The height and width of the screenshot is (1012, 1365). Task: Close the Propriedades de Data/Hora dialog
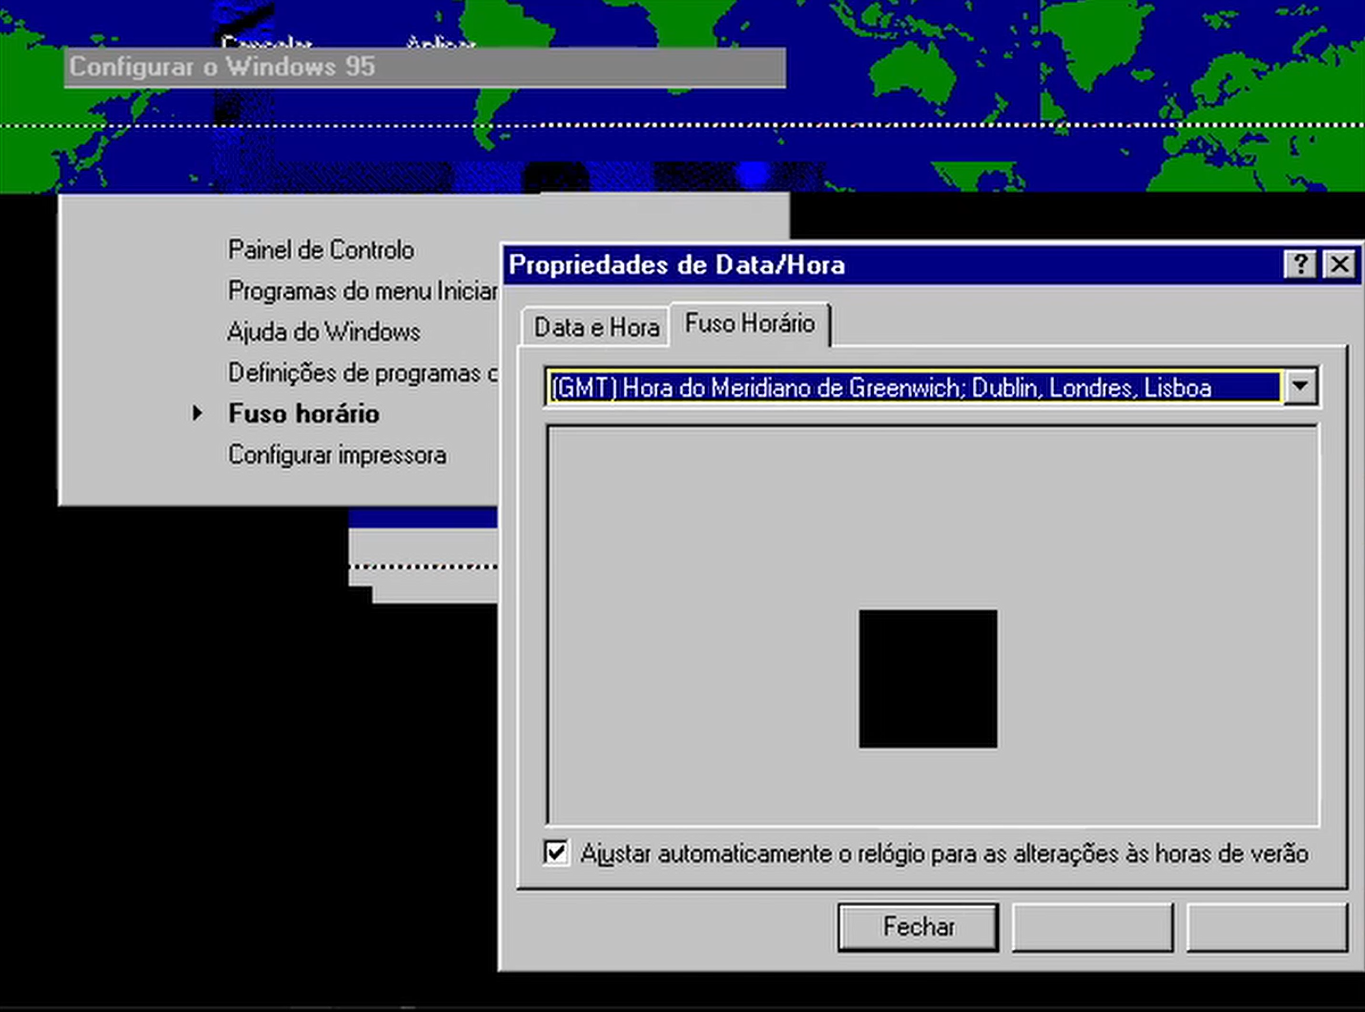[x=1339, y=264]
